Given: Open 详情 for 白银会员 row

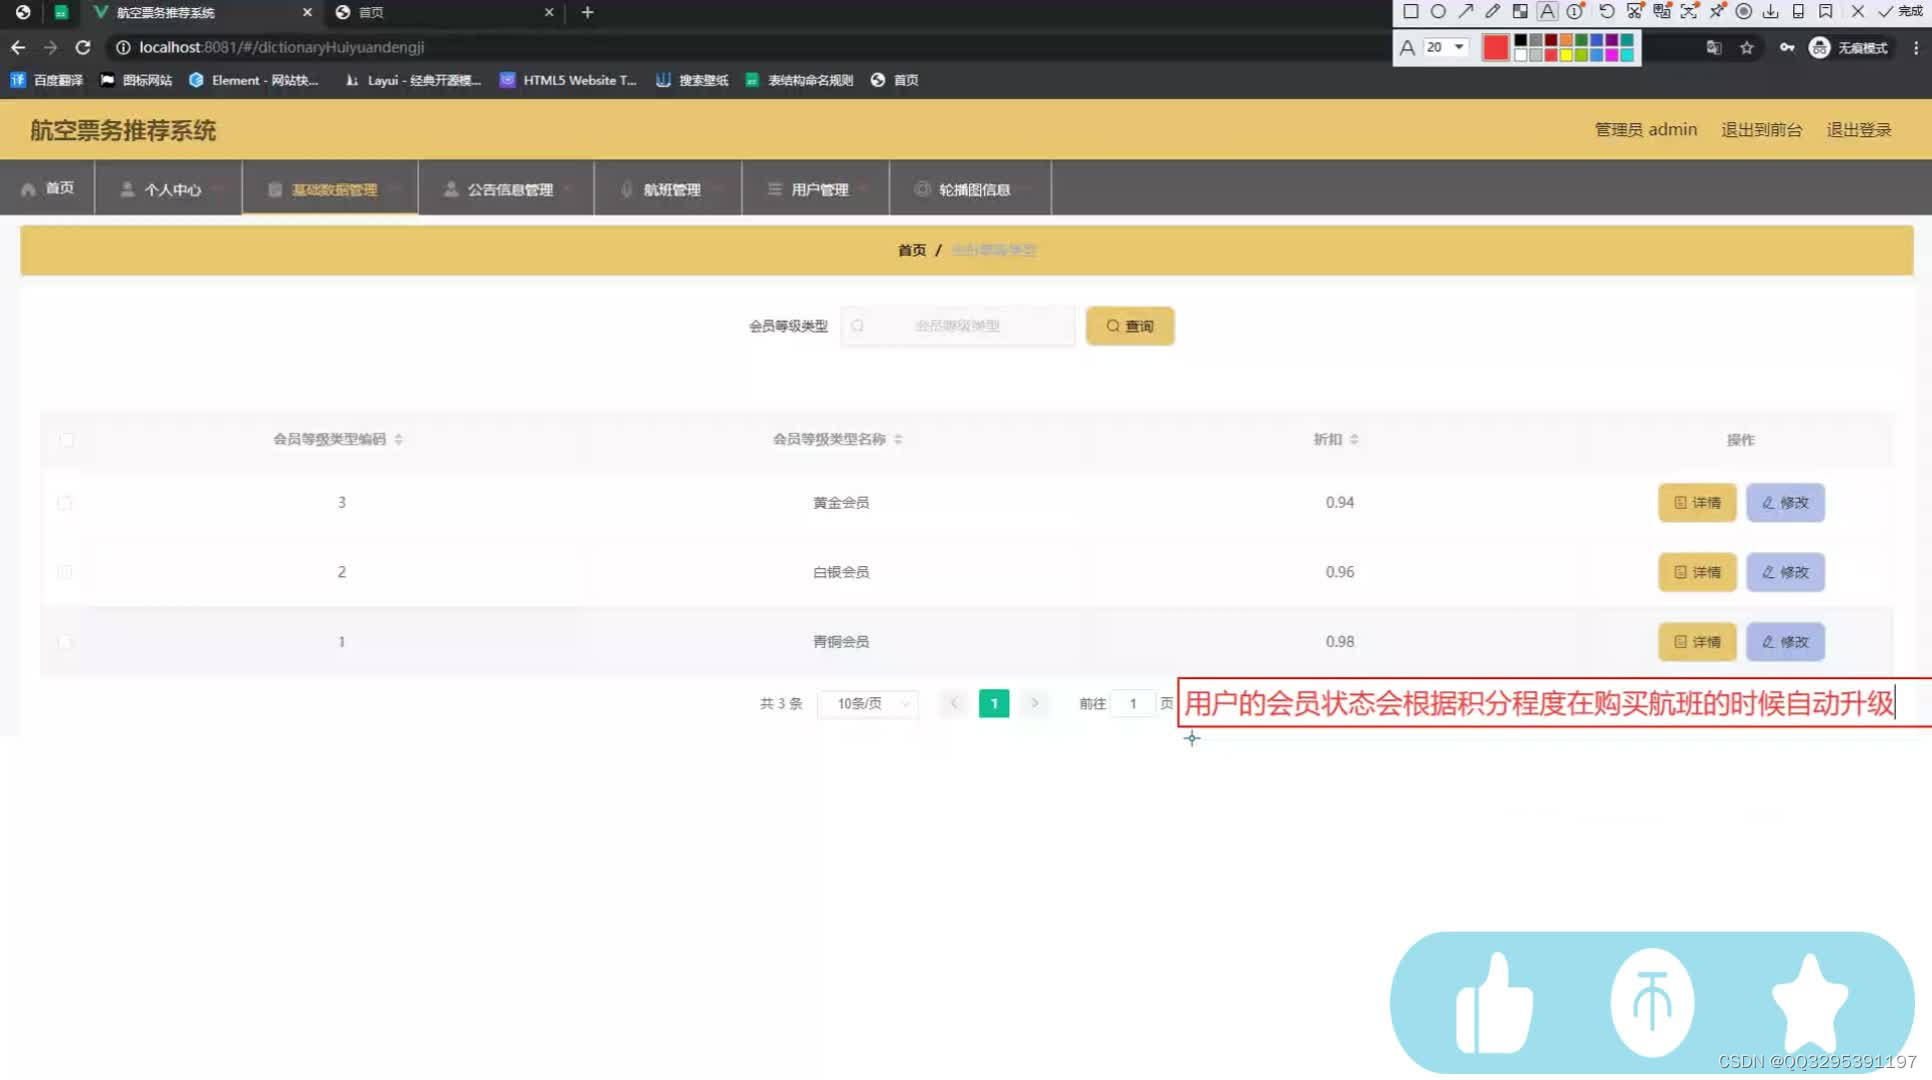Looking at the screenshot, I should coord(1697,572).
